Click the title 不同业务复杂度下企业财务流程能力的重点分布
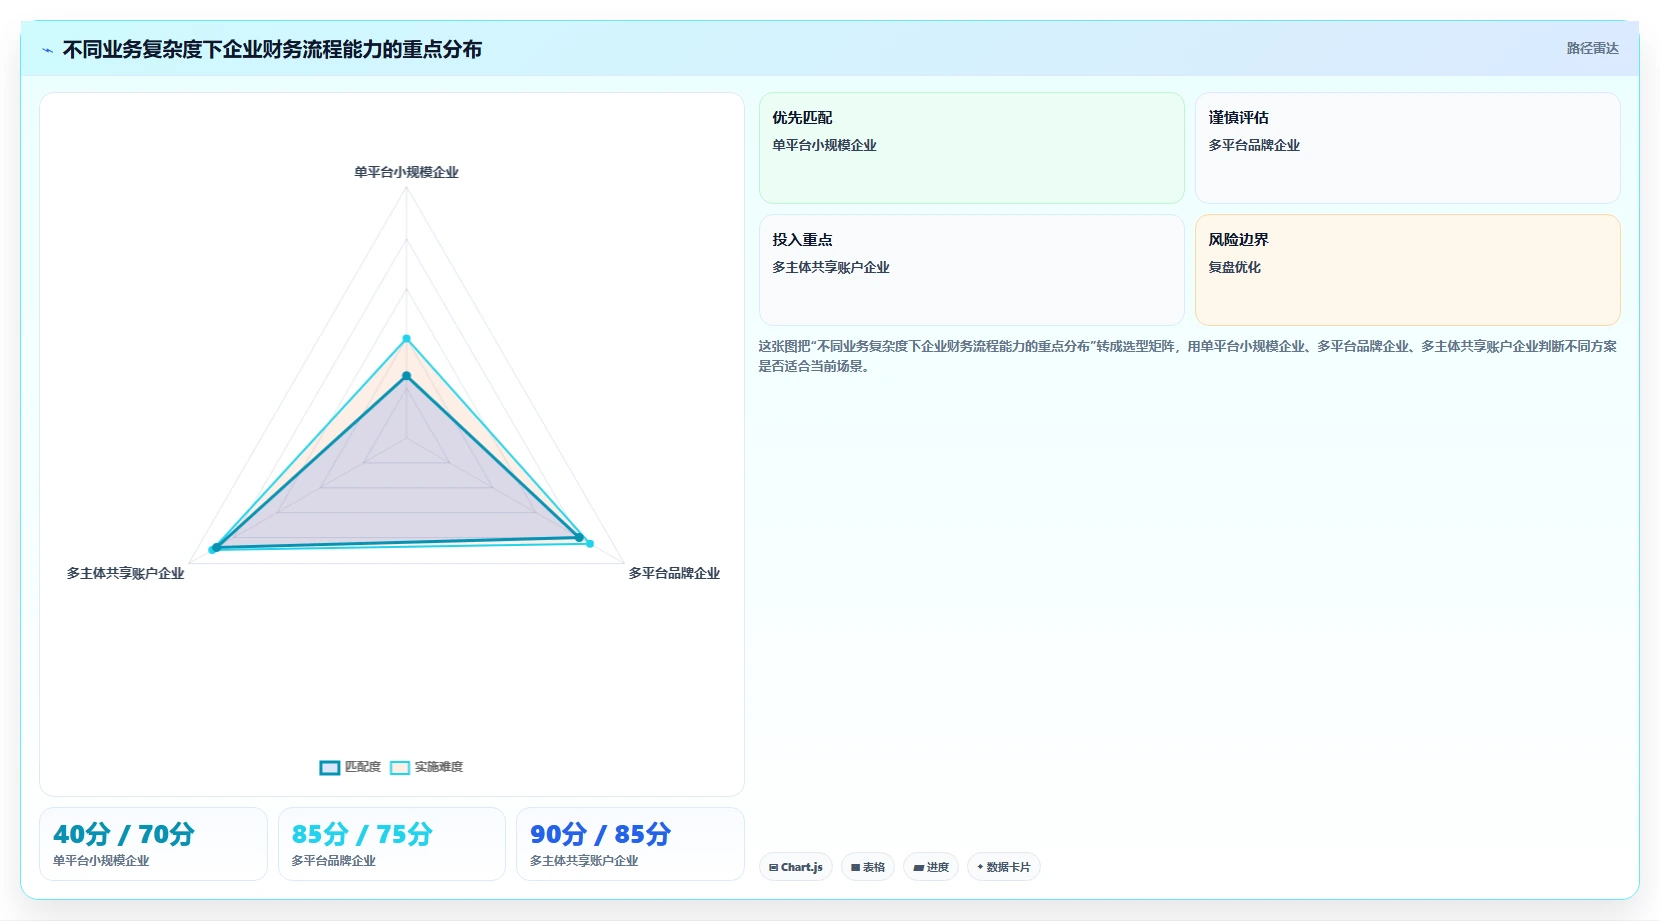Screen dimensions: 1660x921 (x=272, y=49)
